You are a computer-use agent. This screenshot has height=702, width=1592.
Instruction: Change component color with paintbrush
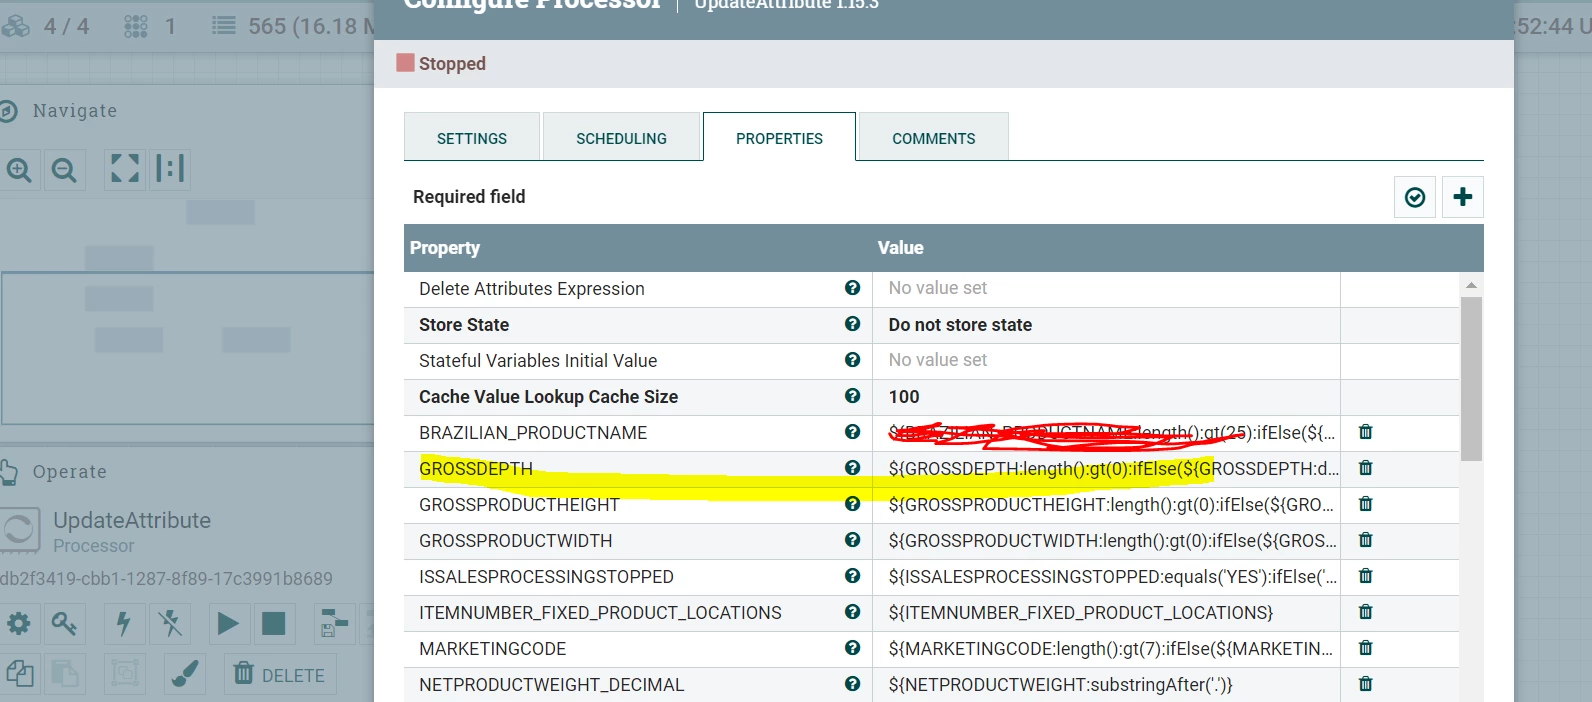(185, 674)
